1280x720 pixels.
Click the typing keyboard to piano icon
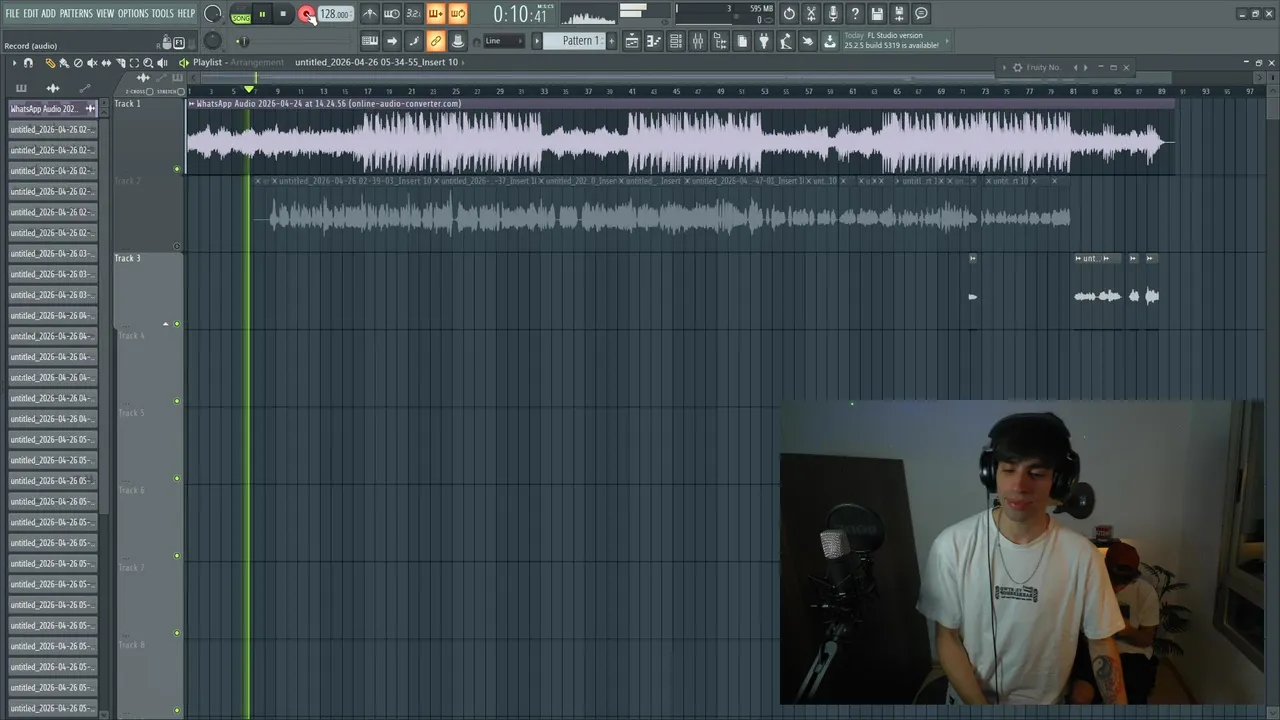(x=369, y=41)
